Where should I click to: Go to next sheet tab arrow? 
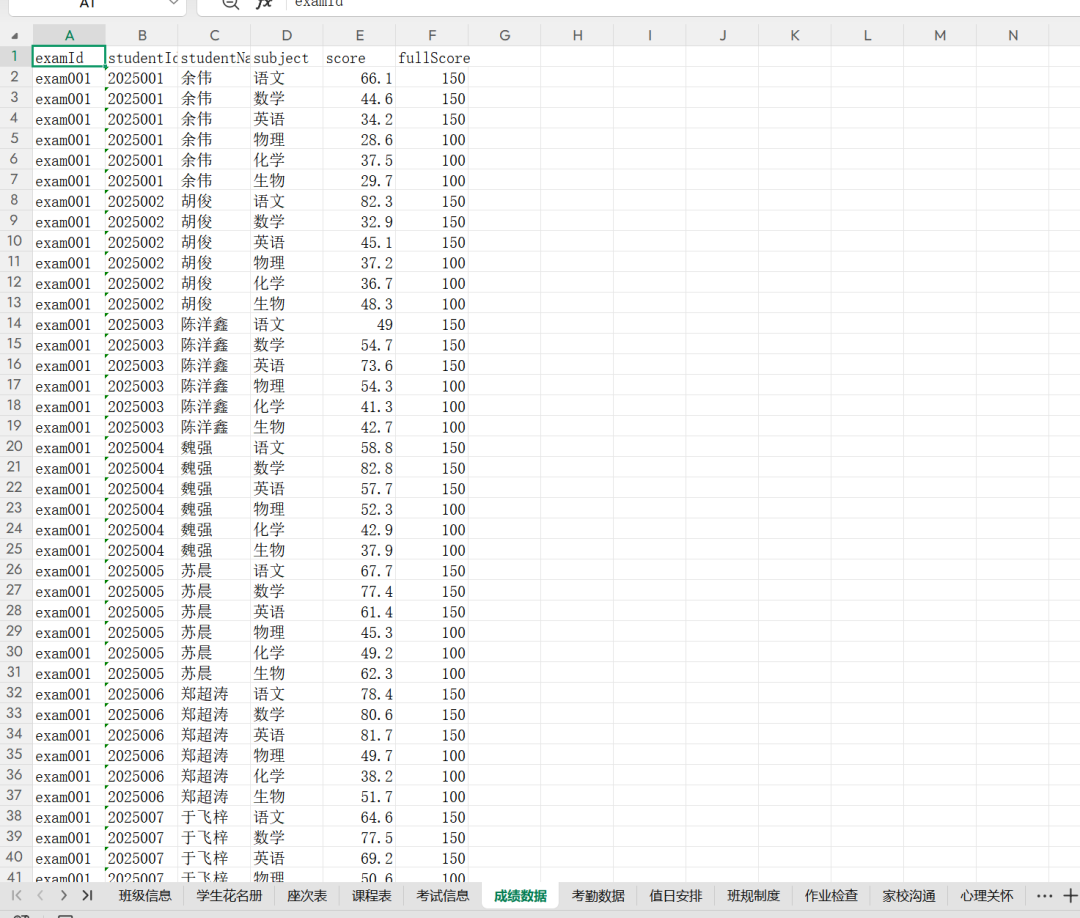pyautogui.click(x=63, y=895)
